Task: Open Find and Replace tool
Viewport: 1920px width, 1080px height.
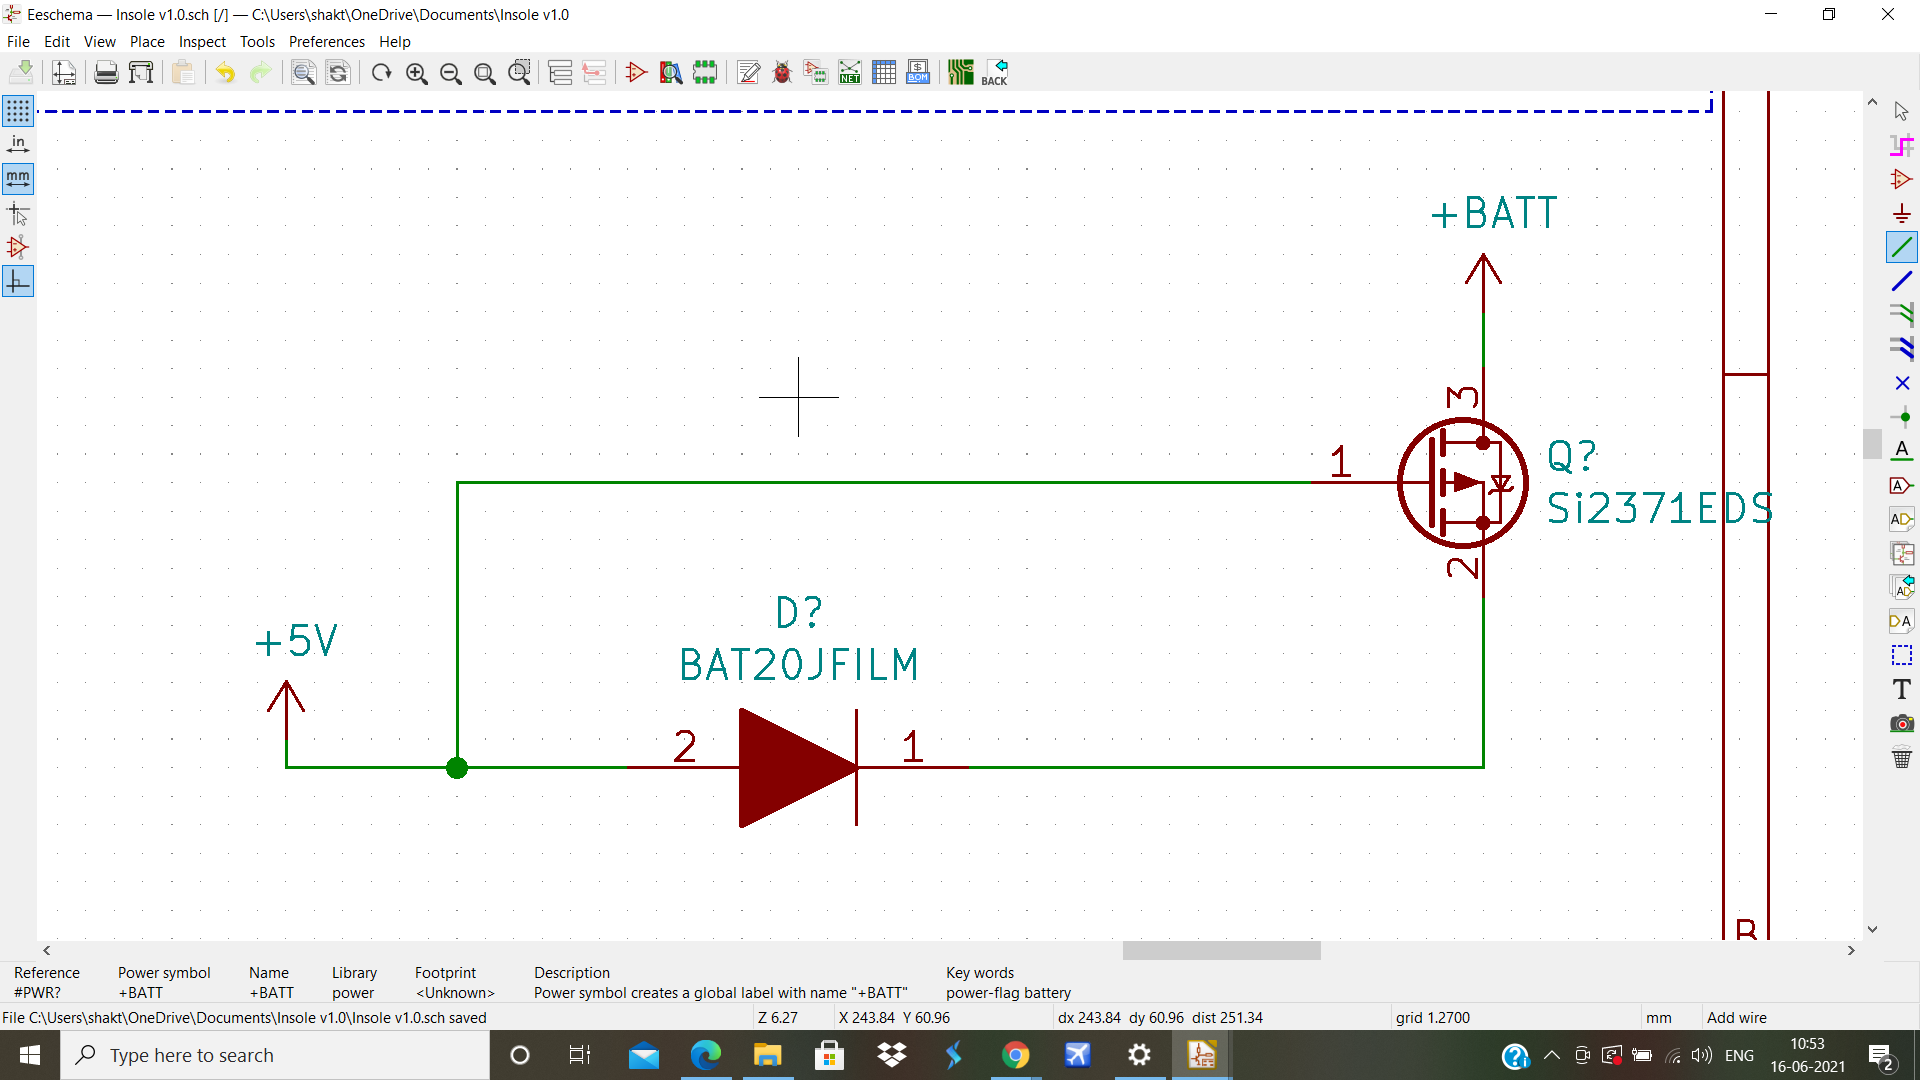Action: point(339,72)
